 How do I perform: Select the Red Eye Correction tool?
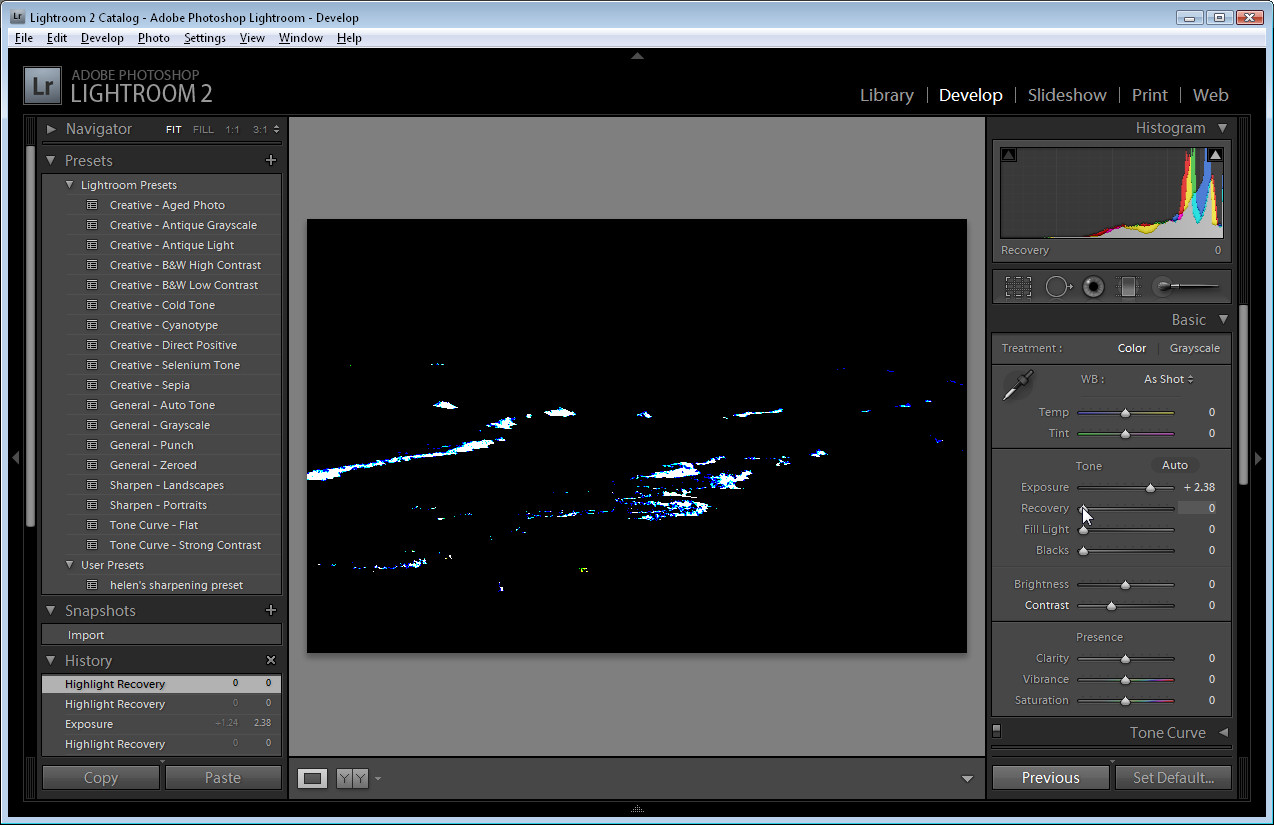(x=1093, y=287)
